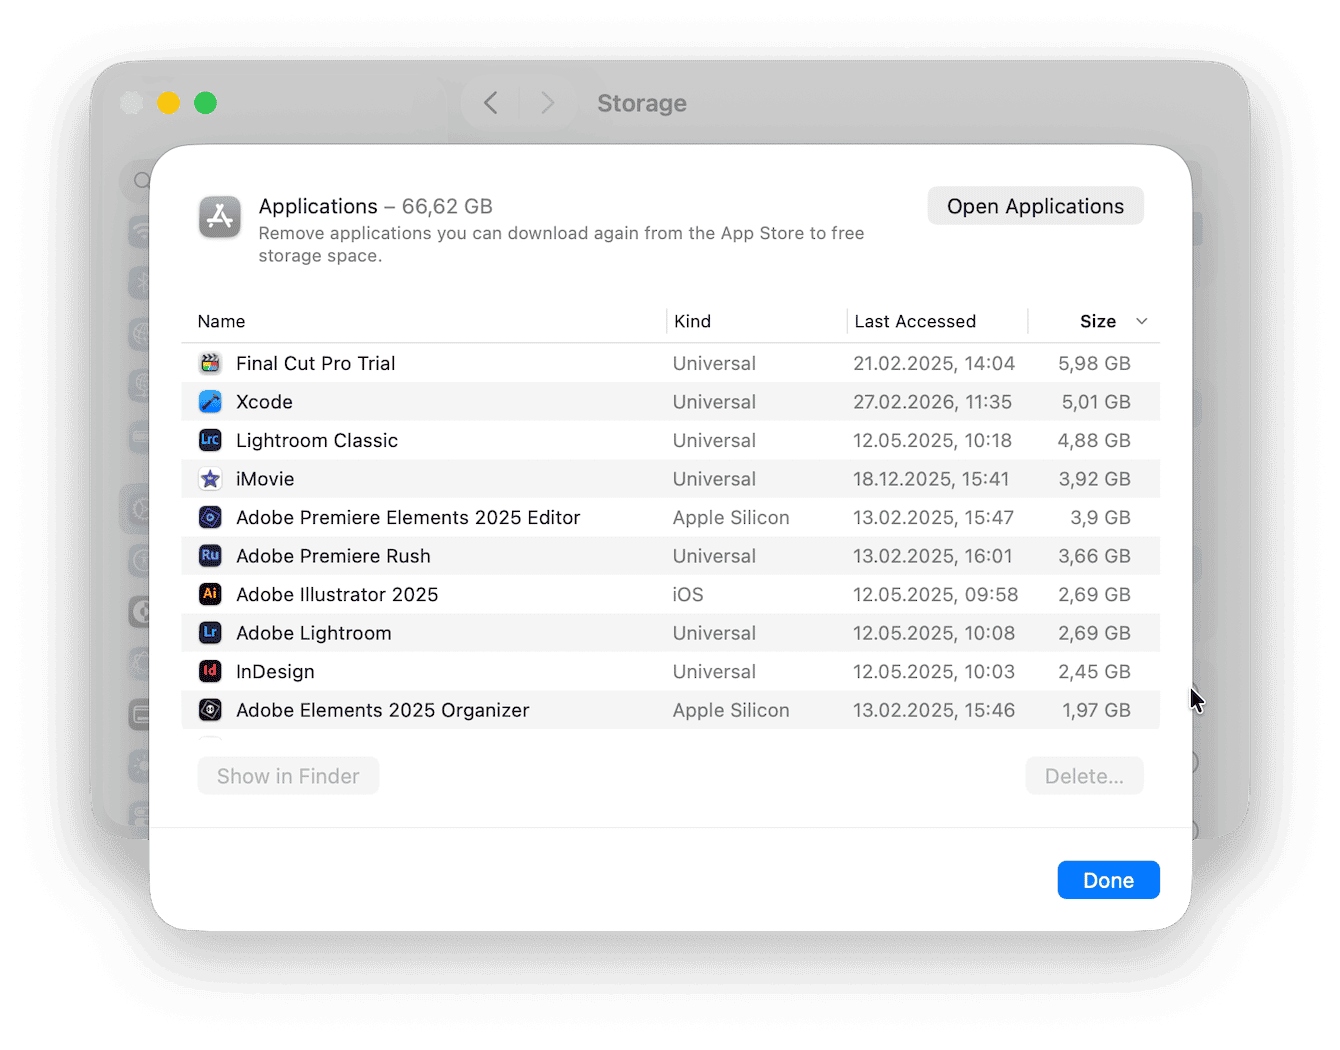
Task: Click the Xcode app icon
Action: coord(210,401)
